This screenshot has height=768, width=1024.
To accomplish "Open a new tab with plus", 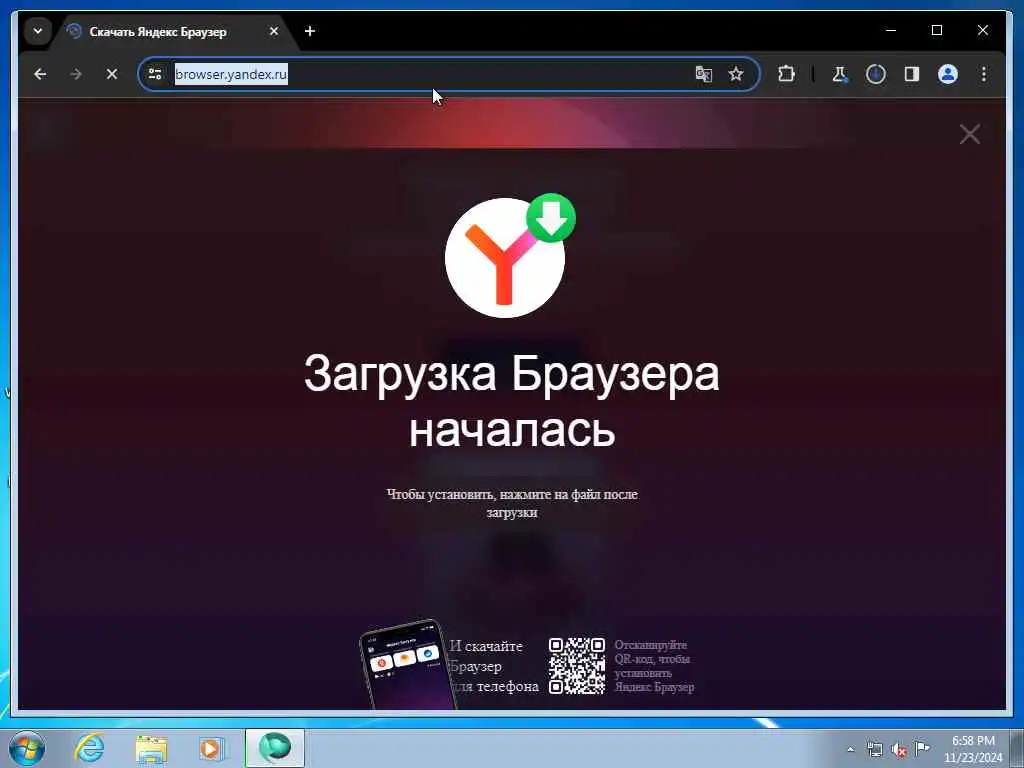I will 310,31.
